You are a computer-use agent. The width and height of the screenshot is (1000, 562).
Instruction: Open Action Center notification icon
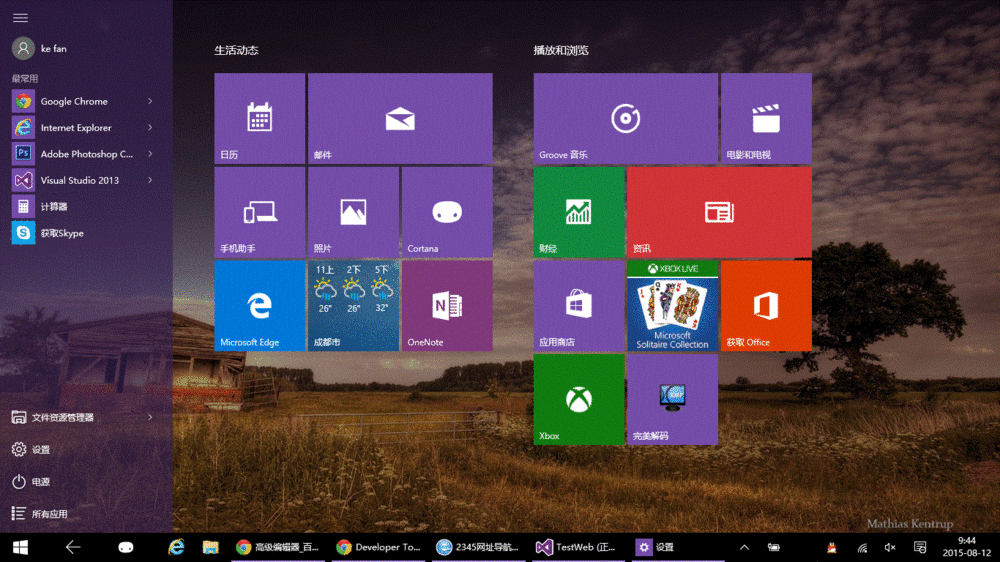pos(920,547)
